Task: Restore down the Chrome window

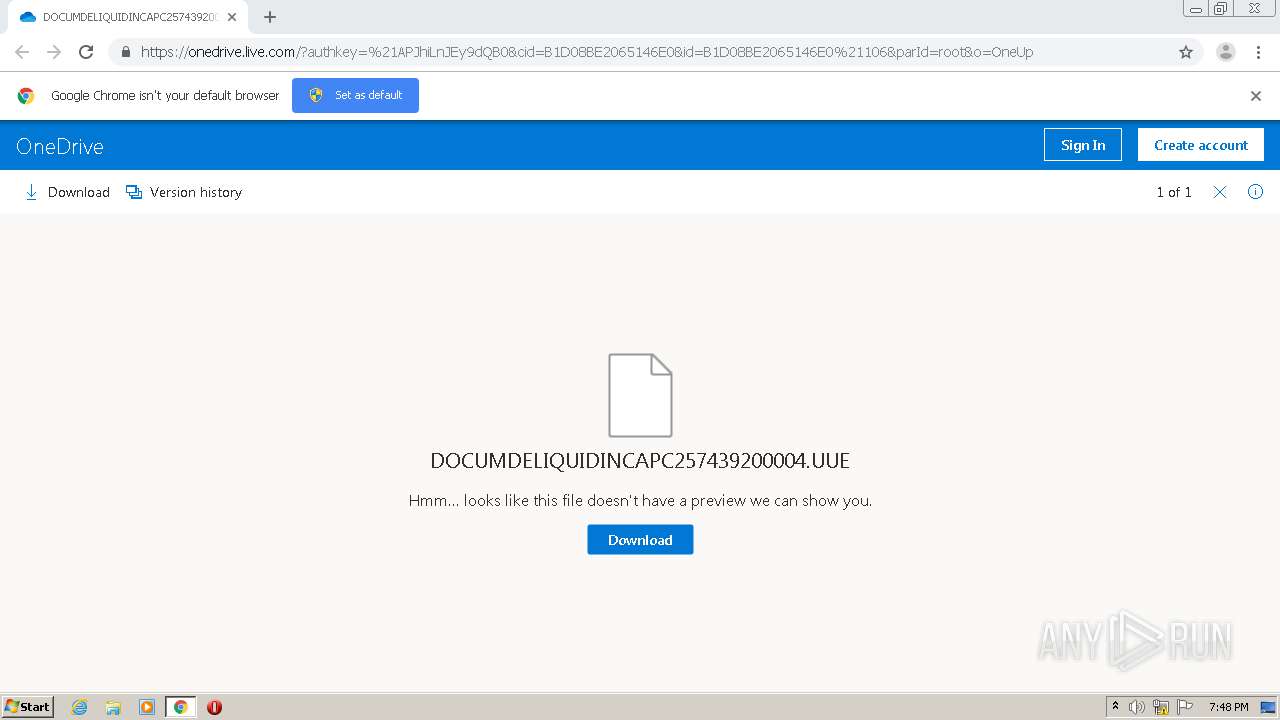Action: (1220, 8)
